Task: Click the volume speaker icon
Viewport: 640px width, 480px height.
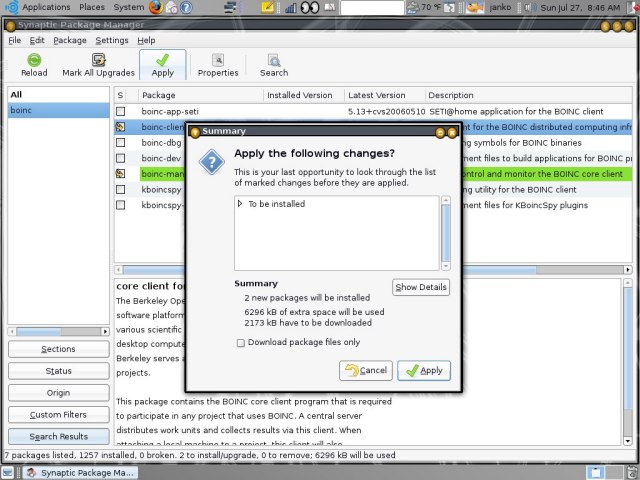Action: pyautogui.click(x=529, y=7)
